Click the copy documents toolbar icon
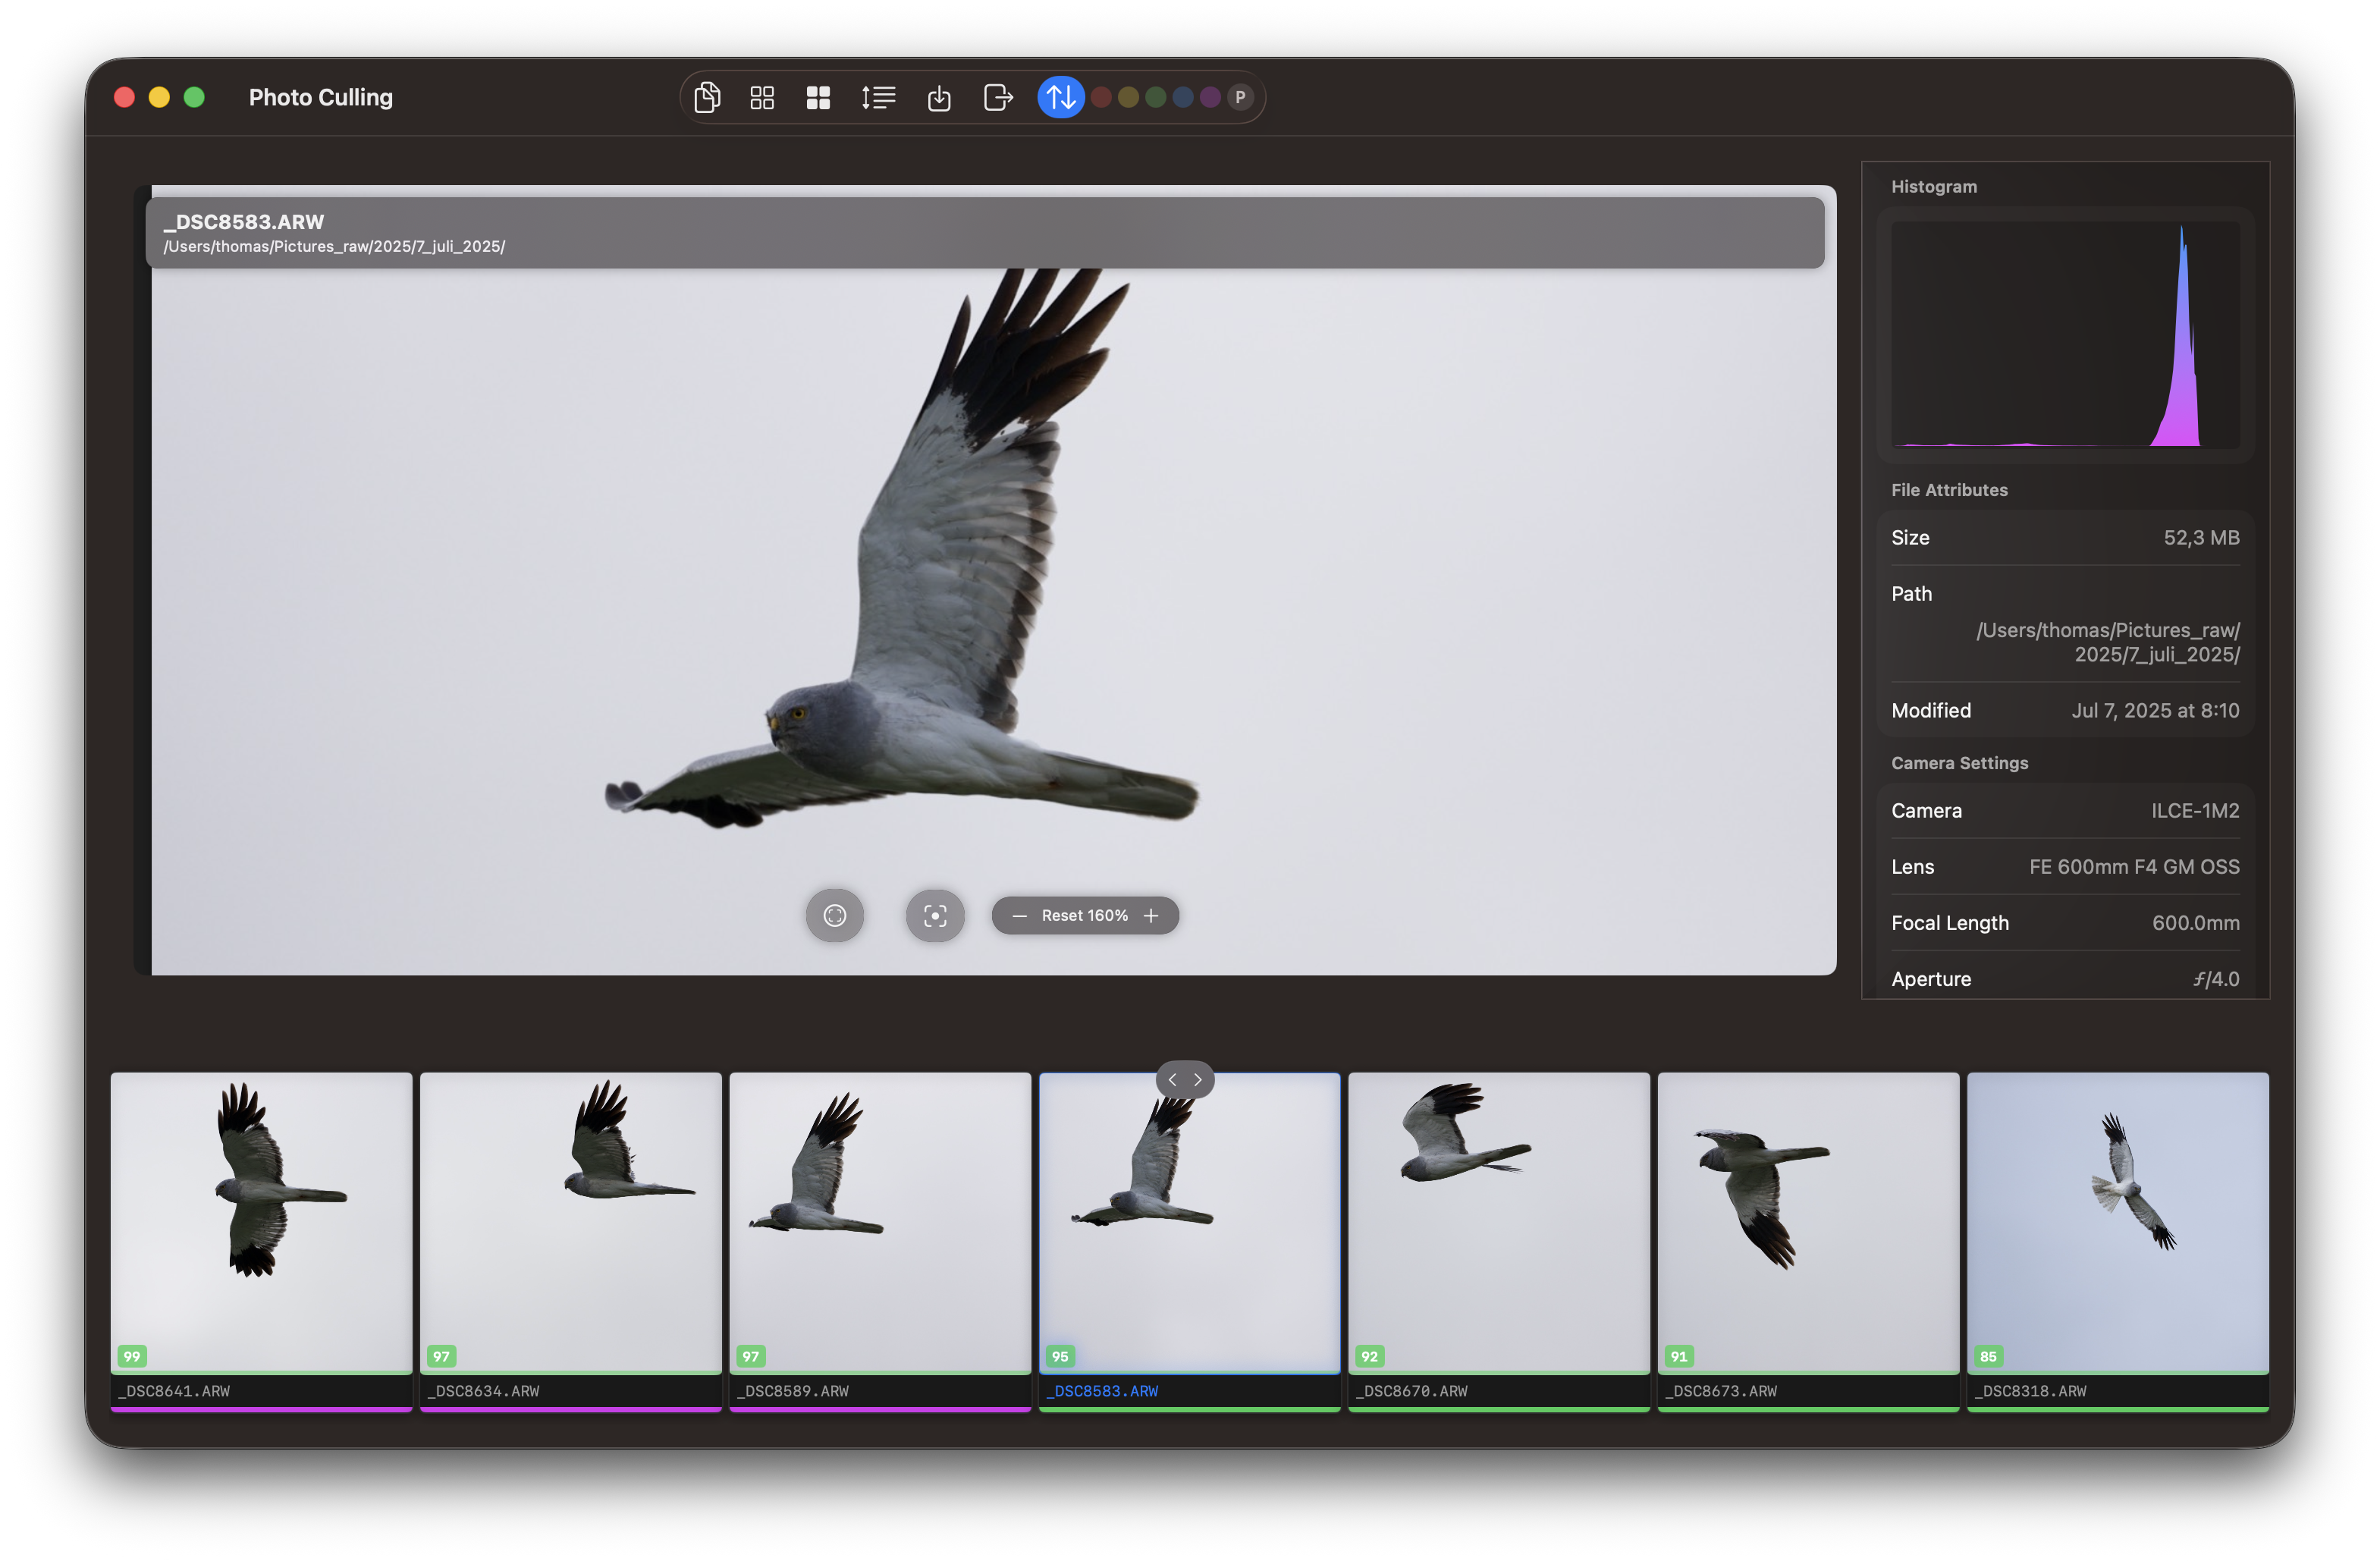The height and width of the screenshot is (1561, 2380). 707,97
